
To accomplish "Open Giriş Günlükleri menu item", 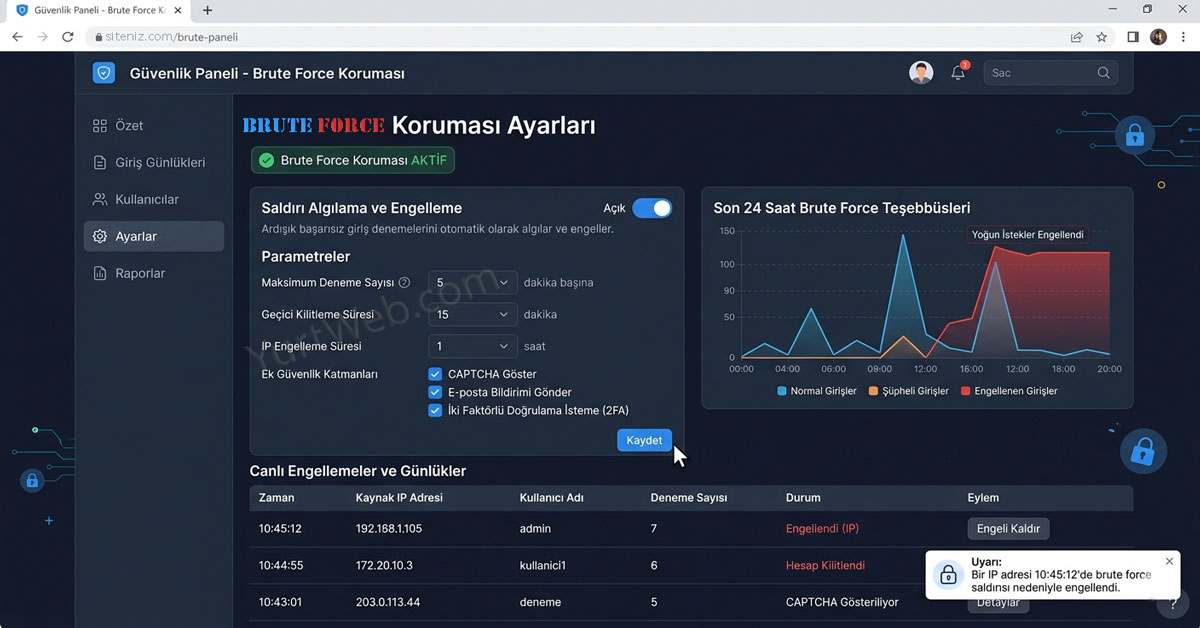I will tap(154, 163).
